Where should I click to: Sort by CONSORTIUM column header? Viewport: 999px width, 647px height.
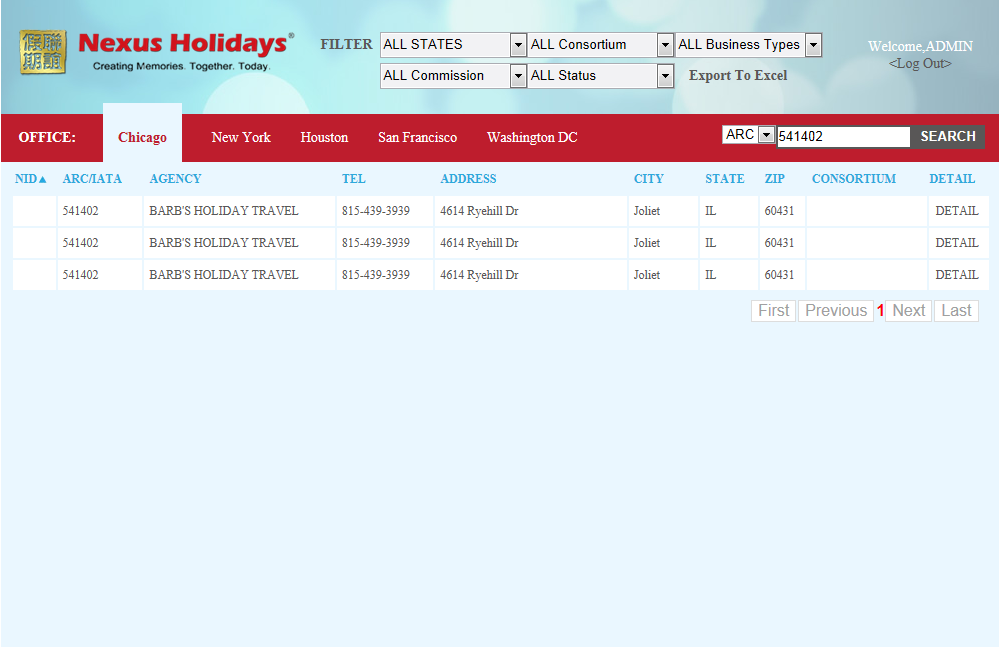(854, 179)
